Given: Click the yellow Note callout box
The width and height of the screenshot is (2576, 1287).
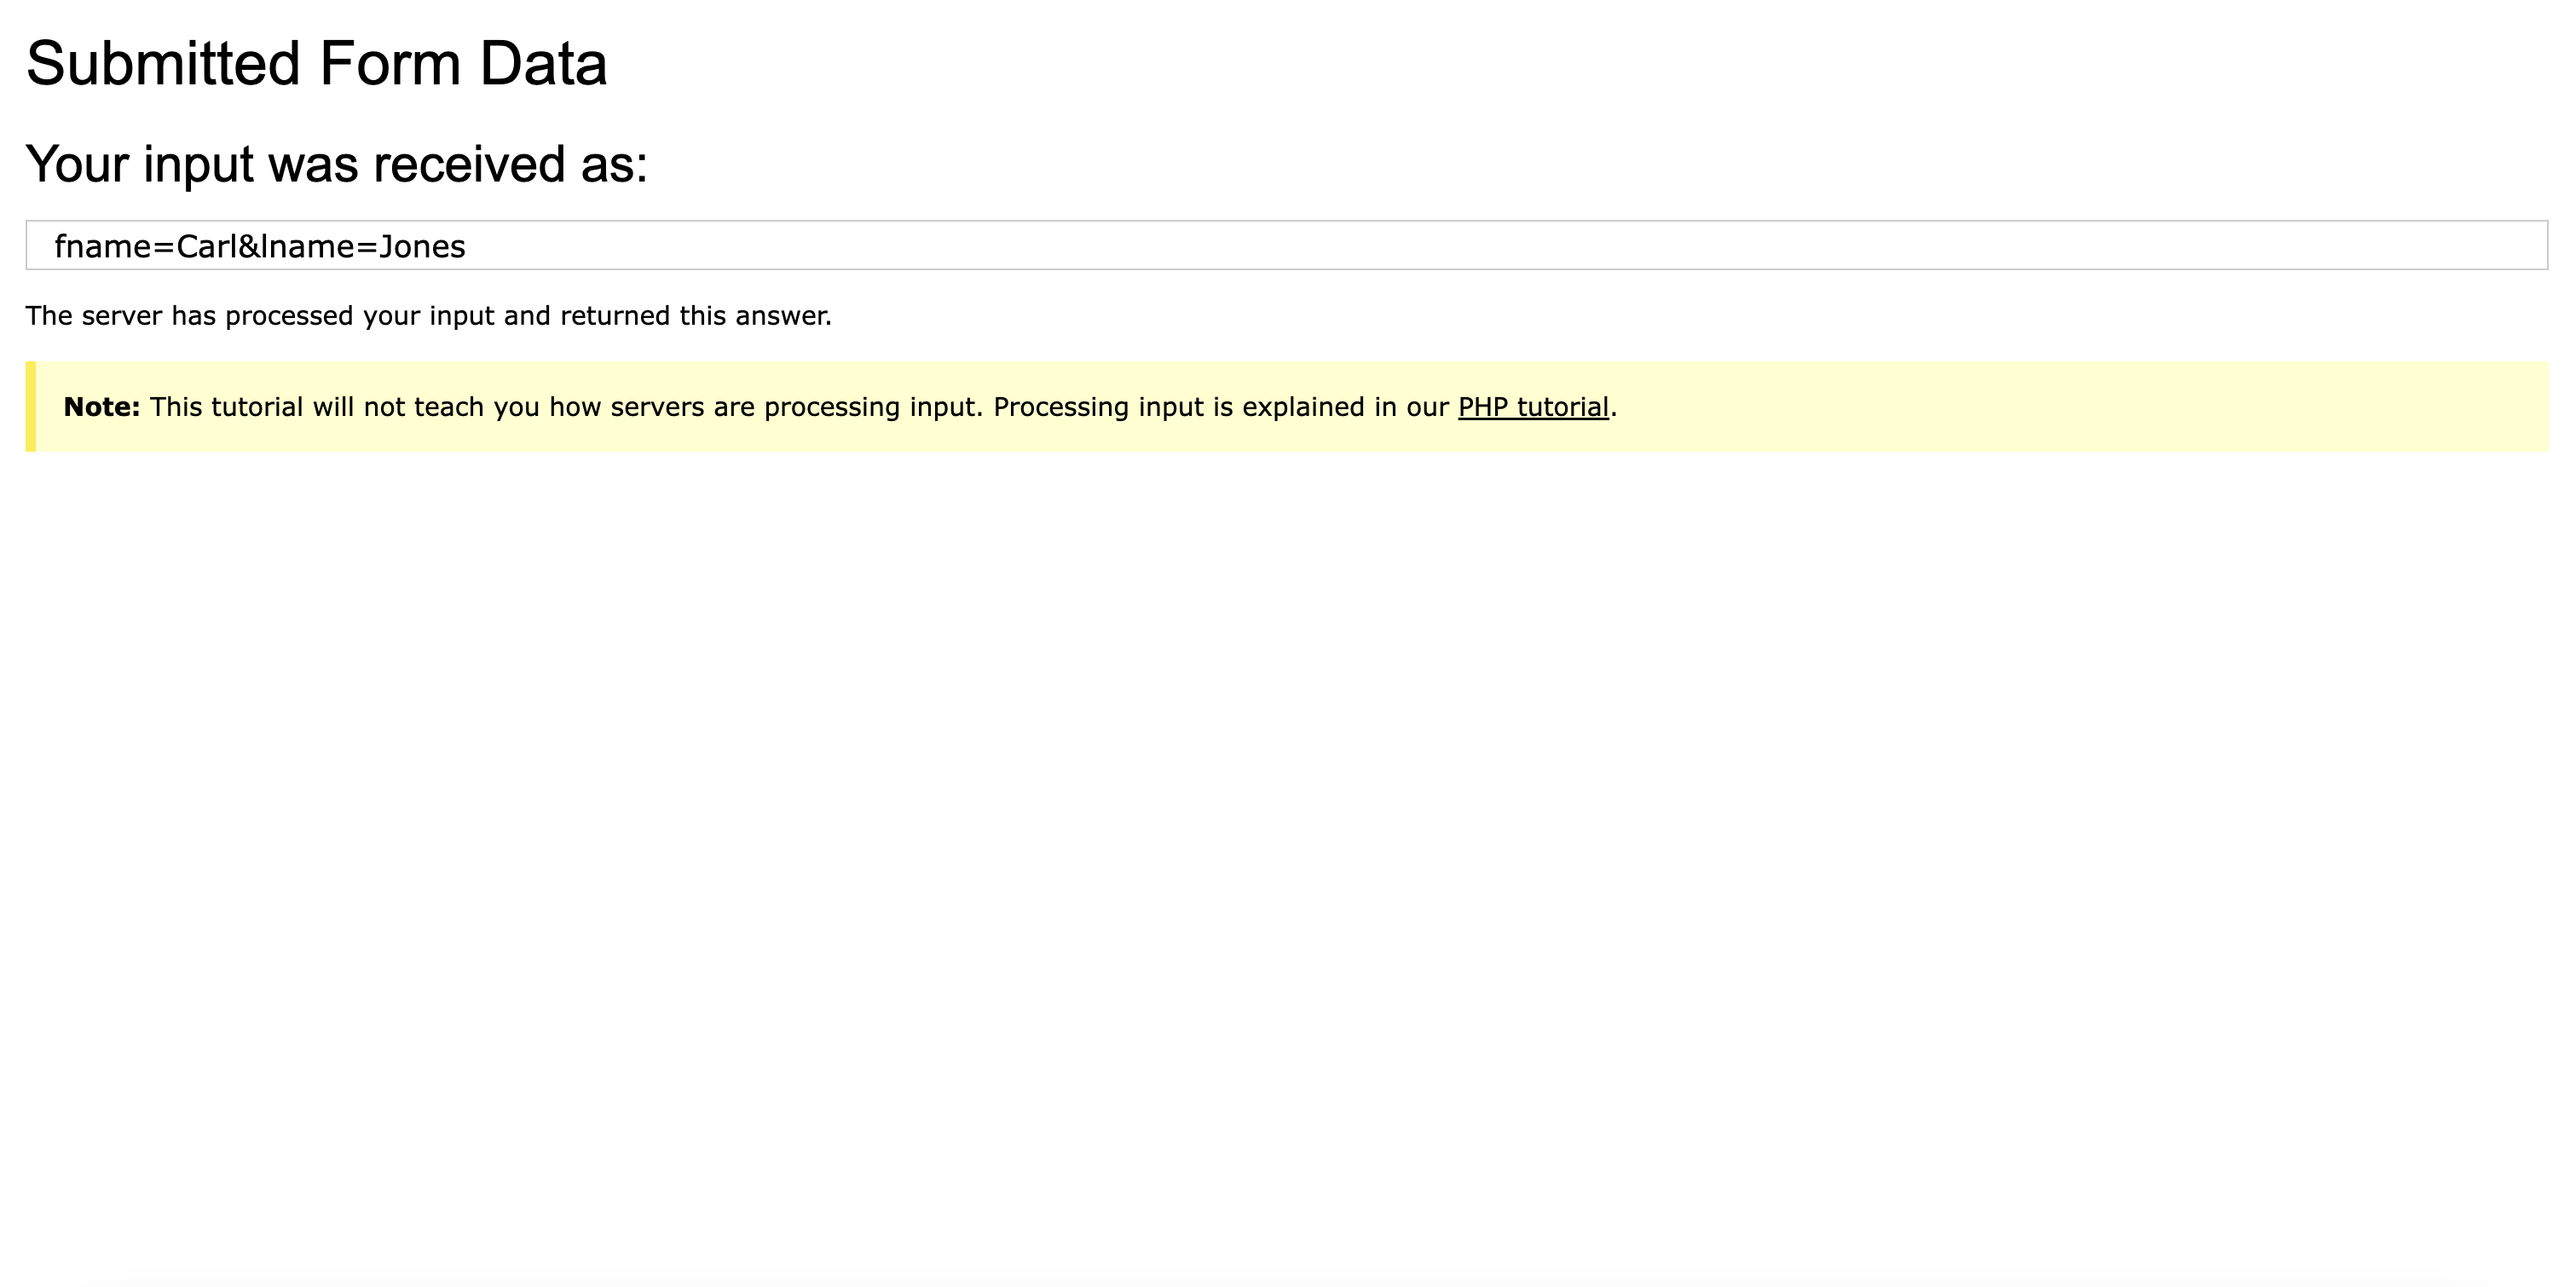Looking at the screenshot, I should pos(1280,407).
